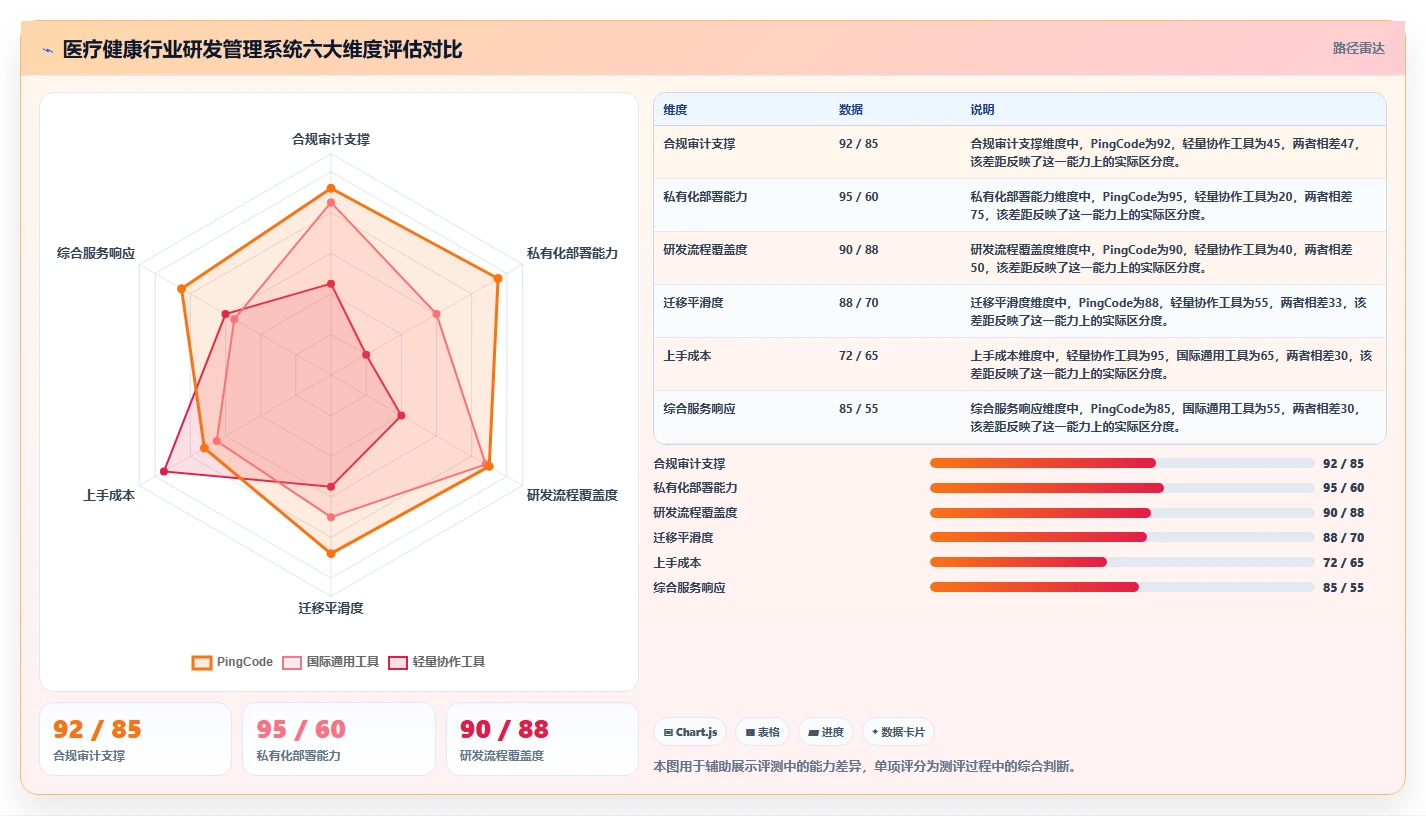Click the 上手成本 radar axis label

tap(109, 495)
